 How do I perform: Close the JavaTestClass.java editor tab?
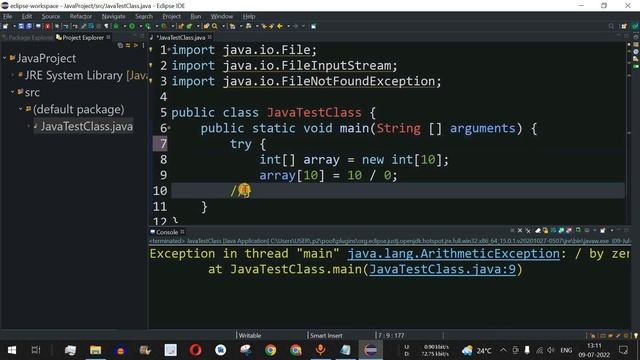pyautogui.click(x=210, y=37)
